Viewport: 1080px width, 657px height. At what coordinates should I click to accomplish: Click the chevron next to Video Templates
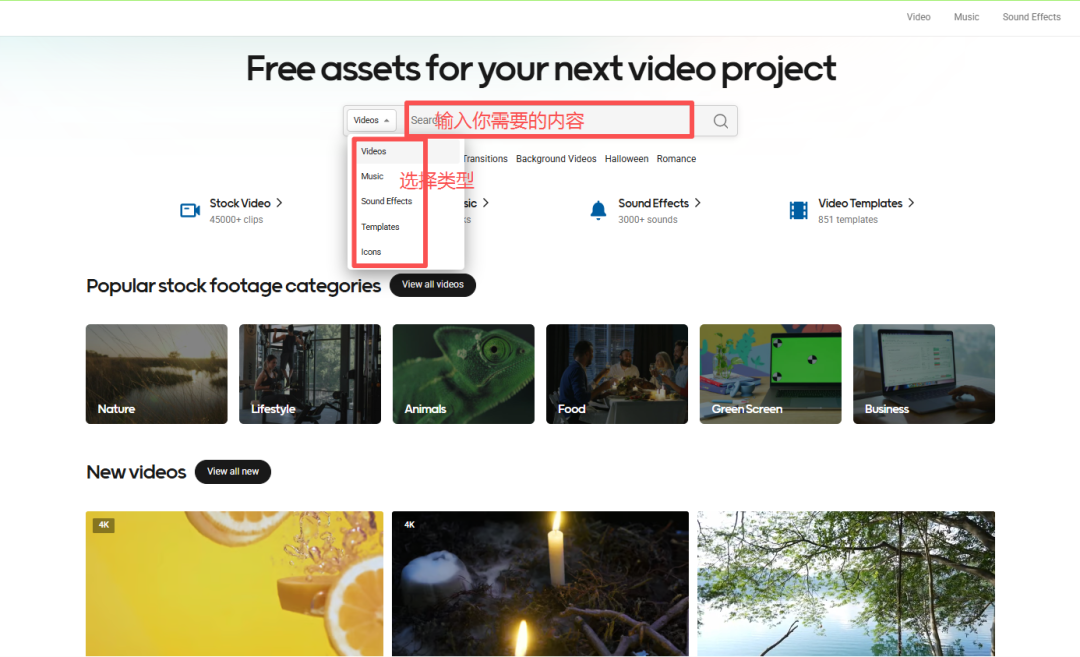[911, 203]
